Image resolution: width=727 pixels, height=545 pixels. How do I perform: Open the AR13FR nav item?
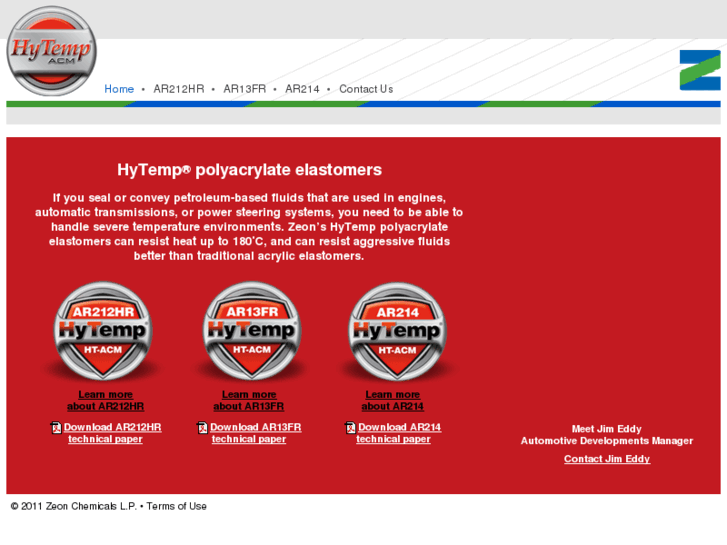tap(245, 89)
